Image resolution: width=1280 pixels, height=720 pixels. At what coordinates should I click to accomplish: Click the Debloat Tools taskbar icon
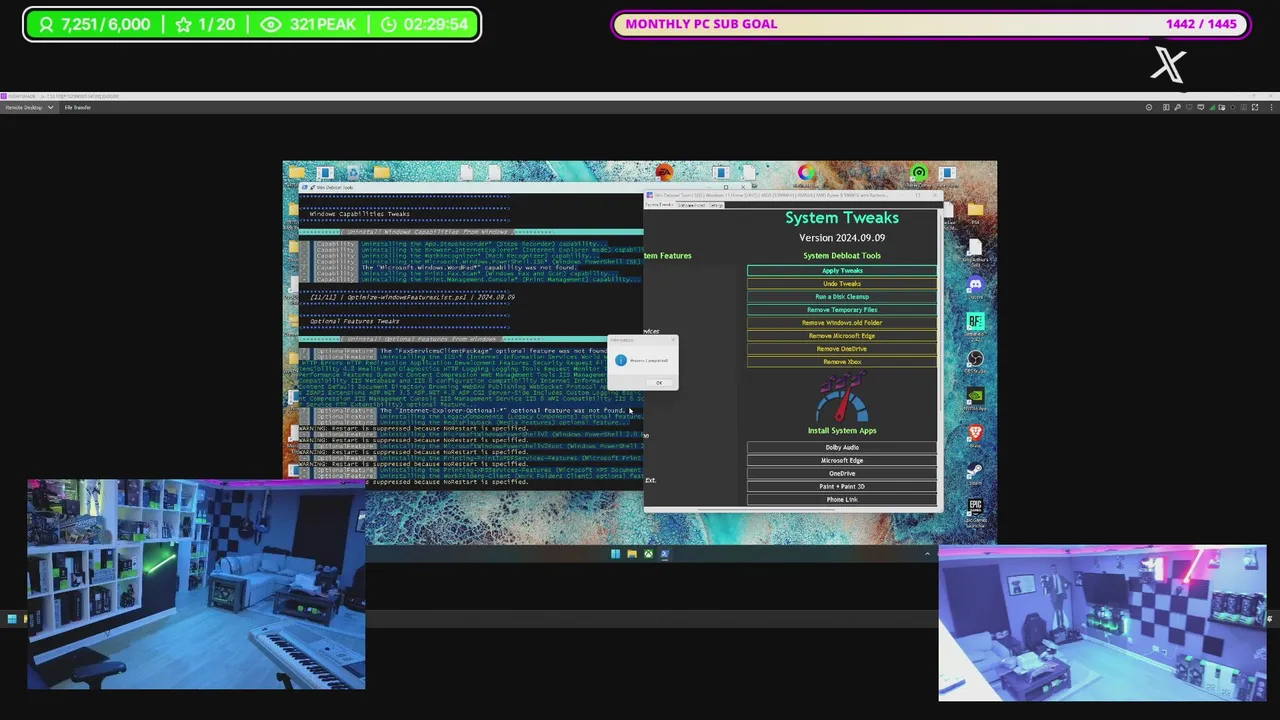tap(664, 554)
